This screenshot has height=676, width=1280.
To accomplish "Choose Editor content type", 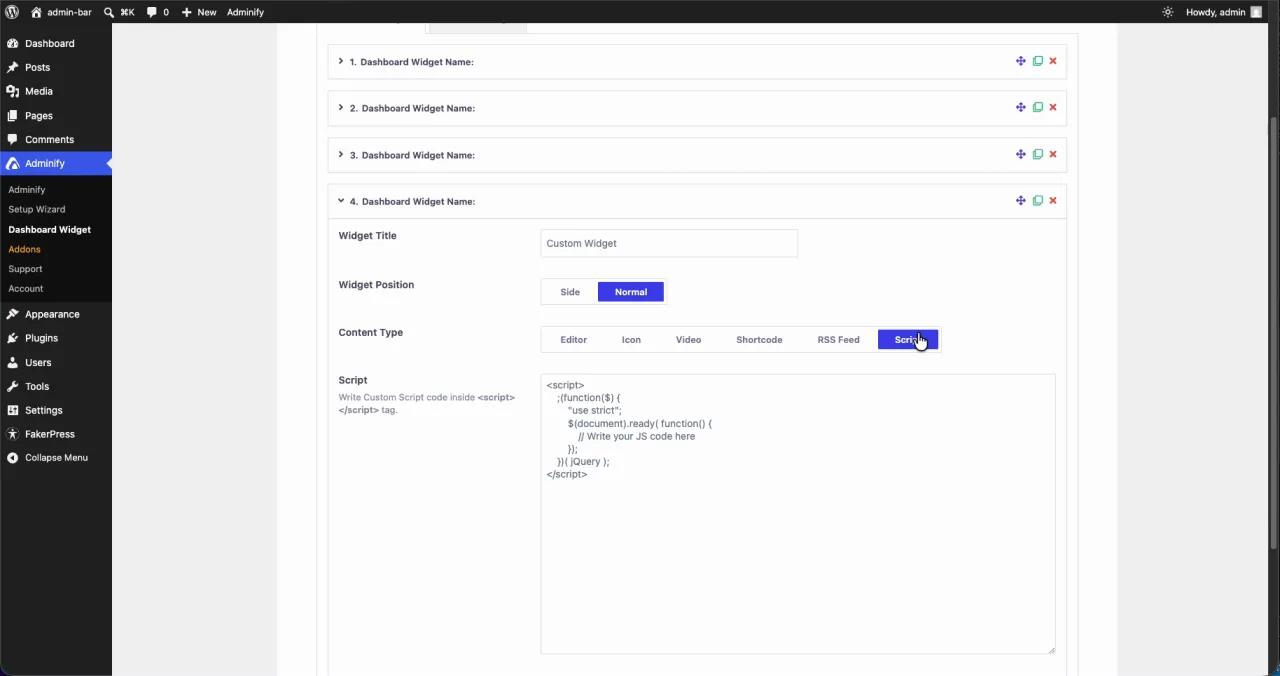I will (x=574, y=340).
